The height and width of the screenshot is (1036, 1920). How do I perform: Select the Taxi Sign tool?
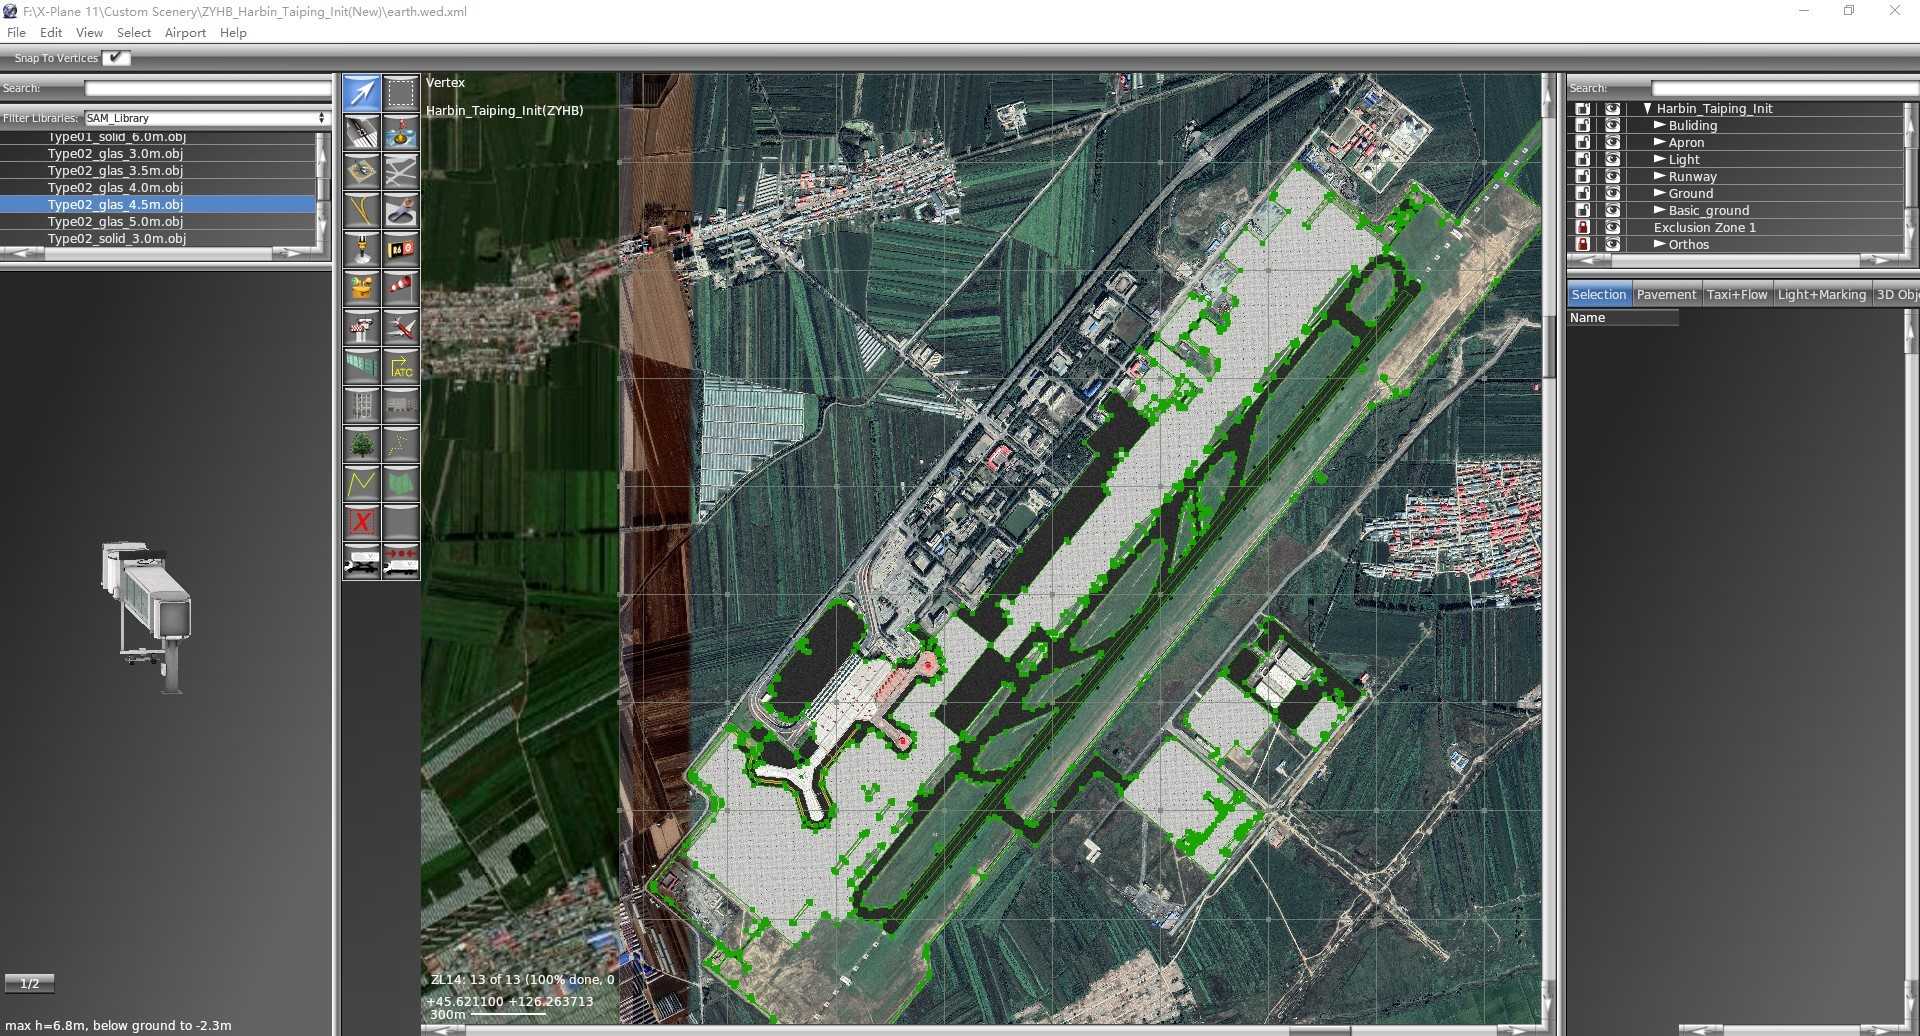400,249
